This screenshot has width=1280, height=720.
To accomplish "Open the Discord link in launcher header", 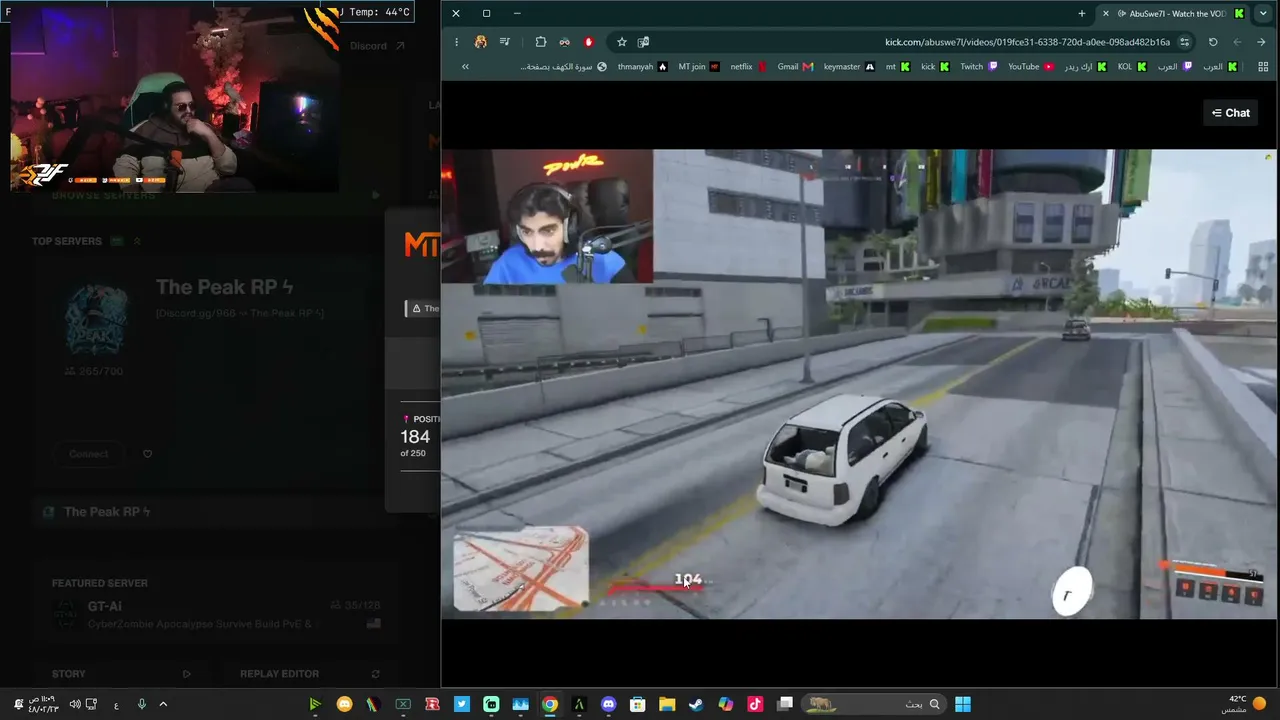I will (x=377, y=46).
